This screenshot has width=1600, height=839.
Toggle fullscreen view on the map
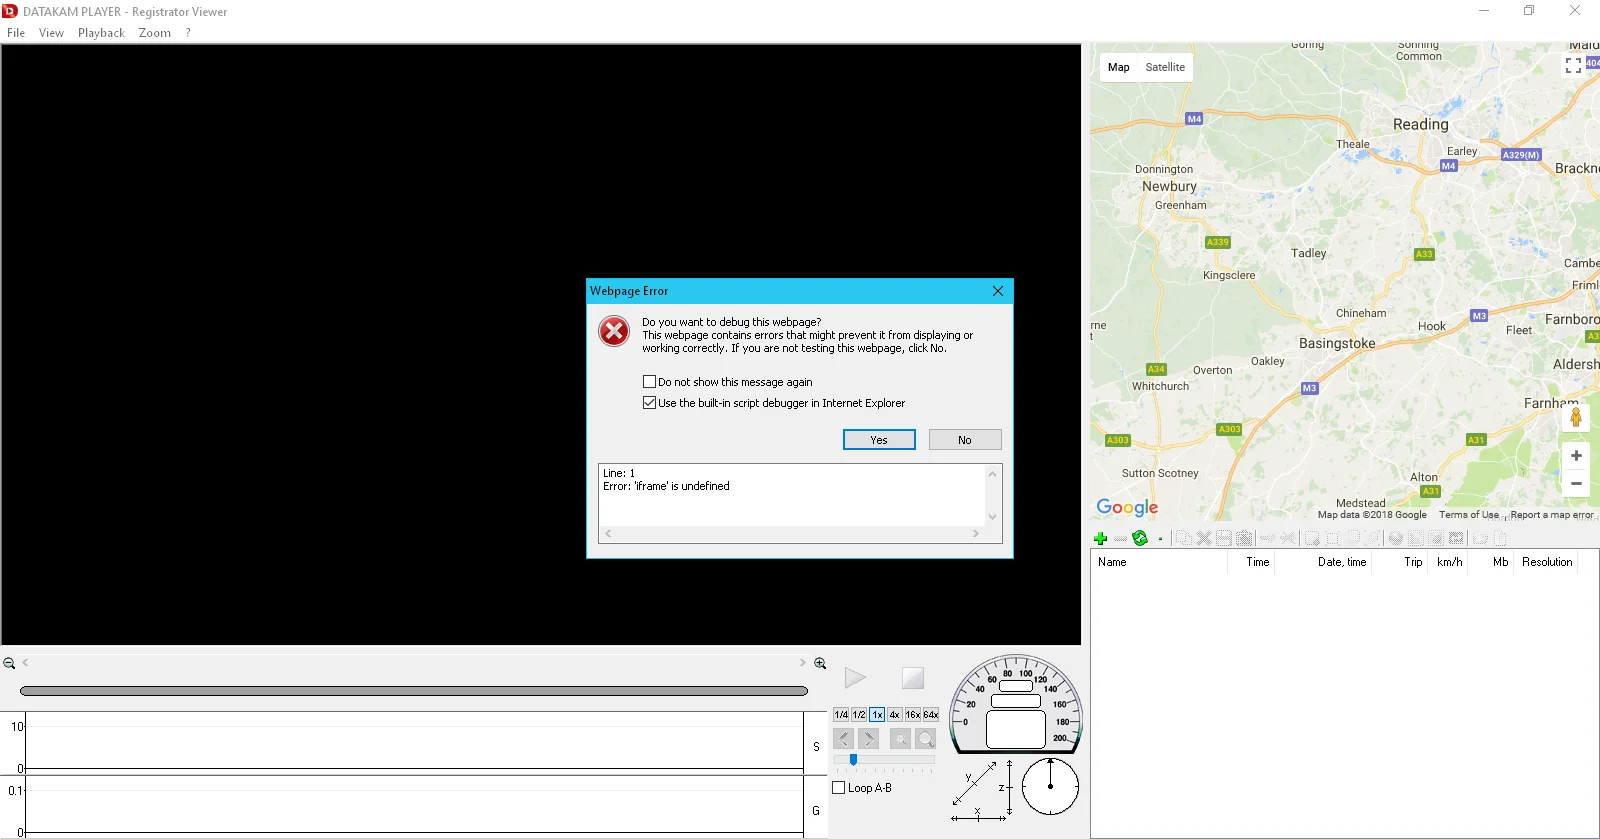1573,65
